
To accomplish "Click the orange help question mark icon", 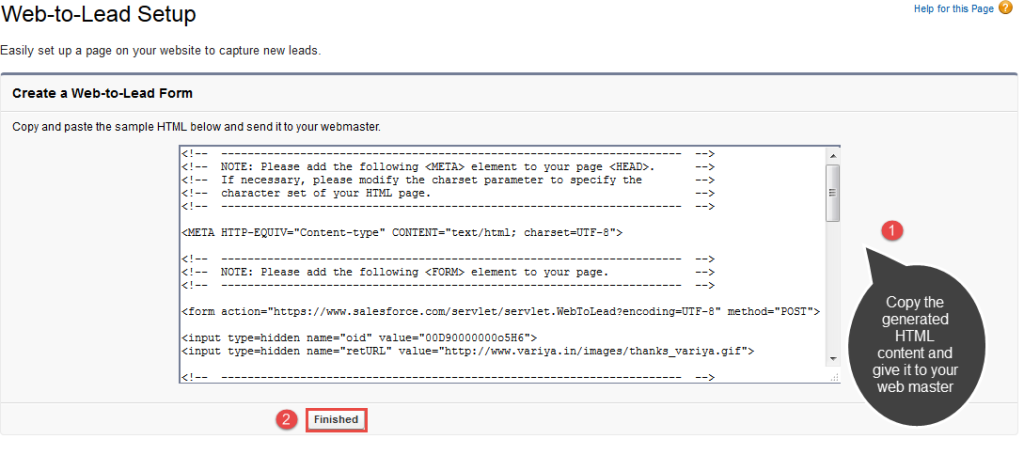I will pyautogui.click(x=1005, y=9).
